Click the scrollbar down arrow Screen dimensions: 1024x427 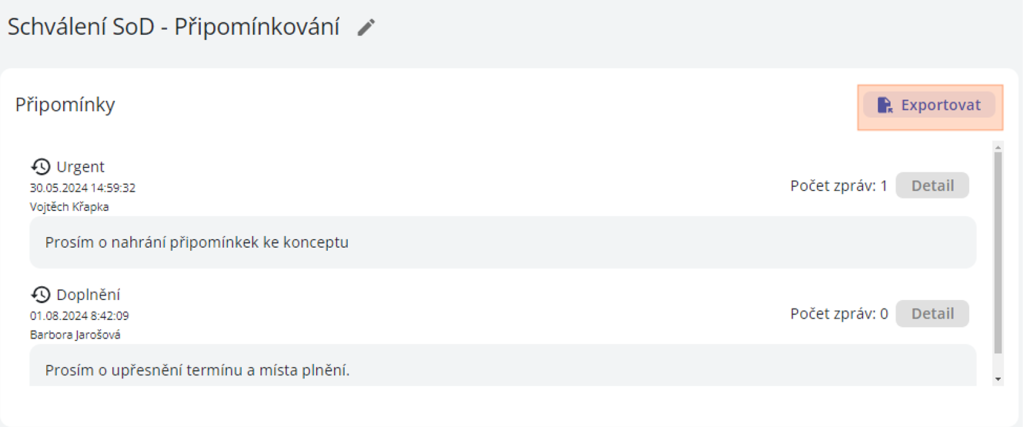(x=997, y=379)
